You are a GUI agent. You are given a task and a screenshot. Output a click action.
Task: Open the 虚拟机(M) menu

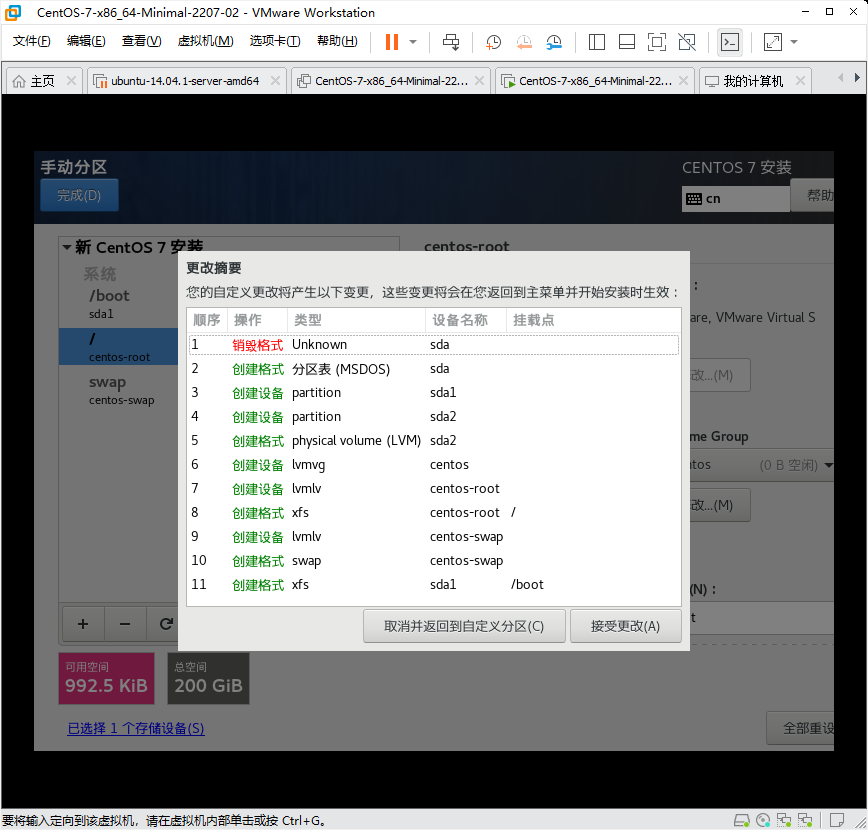pos(205,41)
